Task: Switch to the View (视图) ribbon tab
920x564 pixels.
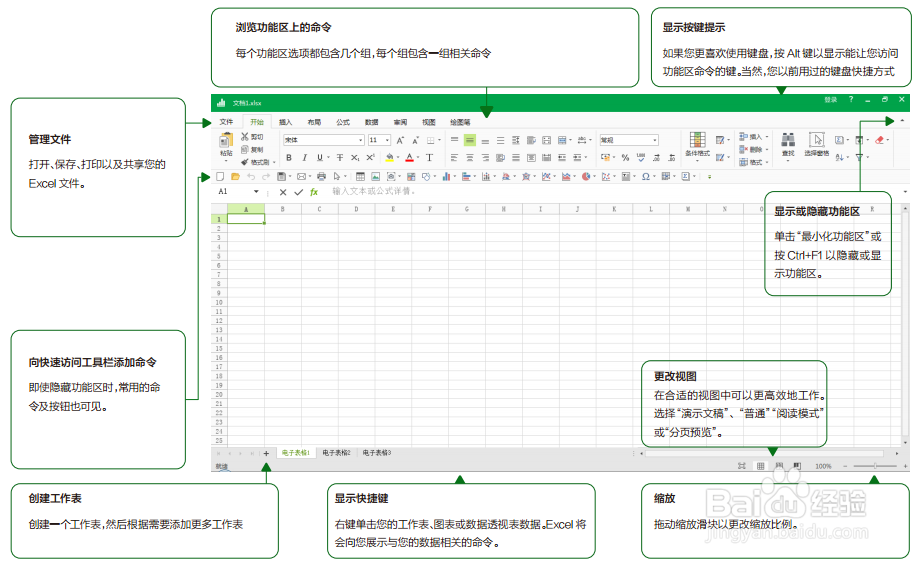Action: pyautogui.click(x=429, y=122)
